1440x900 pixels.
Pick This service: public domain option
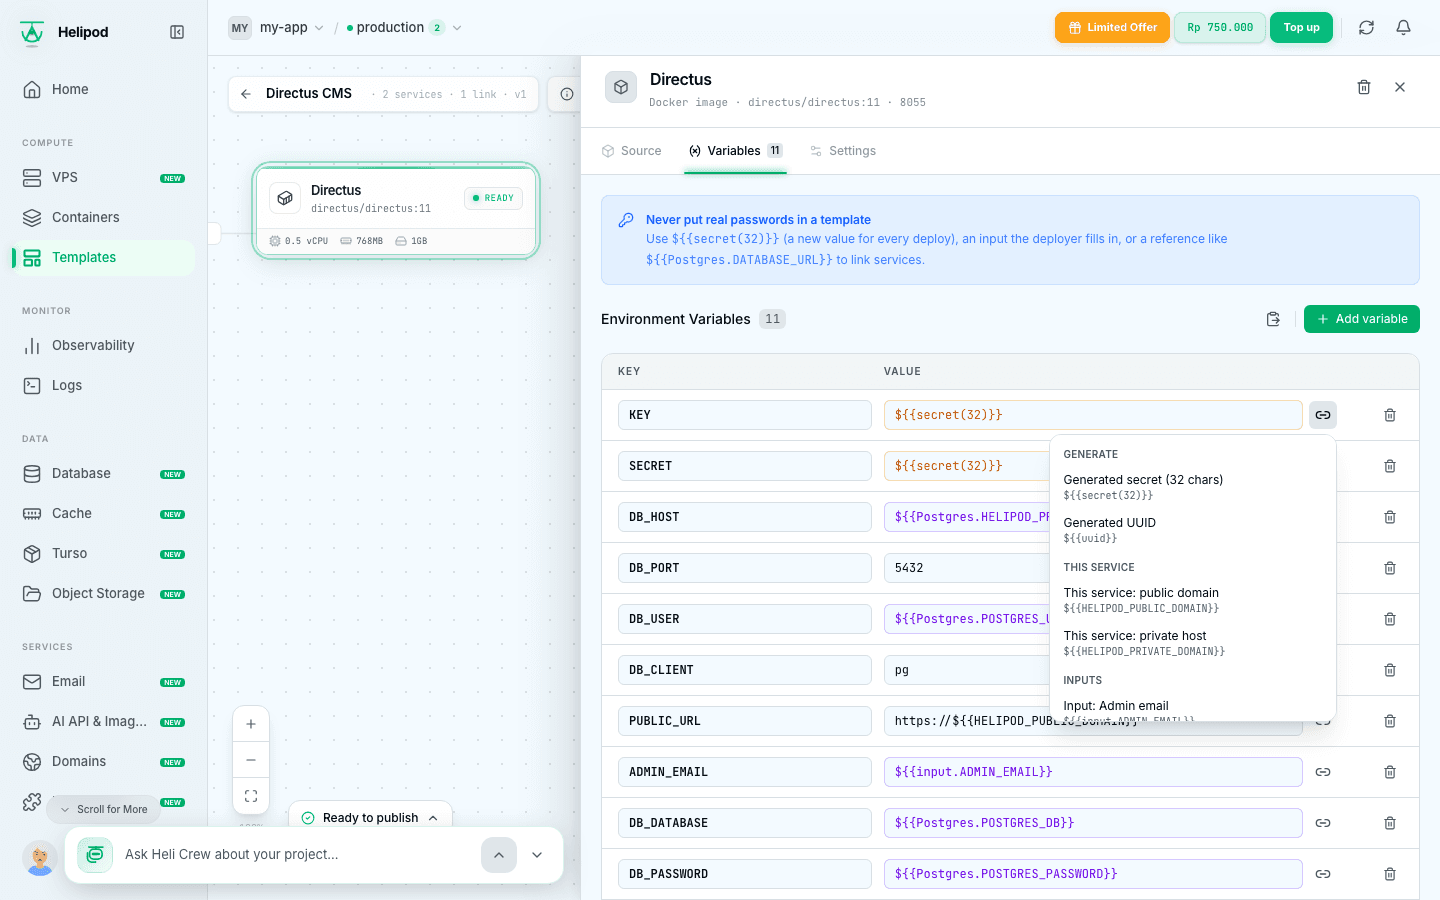tap(1193, 600)
